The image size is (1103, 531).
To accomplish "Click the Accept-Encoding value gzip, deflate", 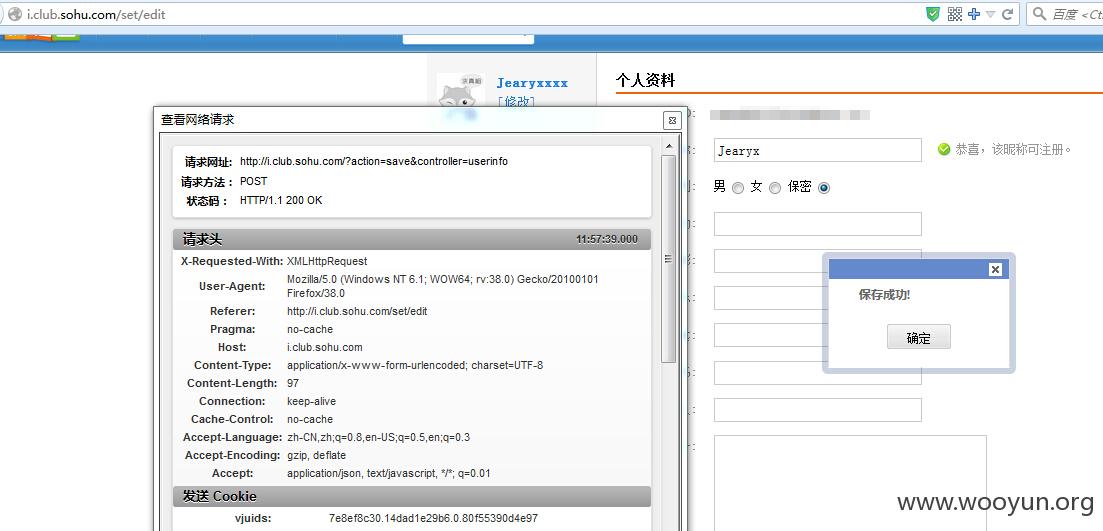I will (317, 455).
